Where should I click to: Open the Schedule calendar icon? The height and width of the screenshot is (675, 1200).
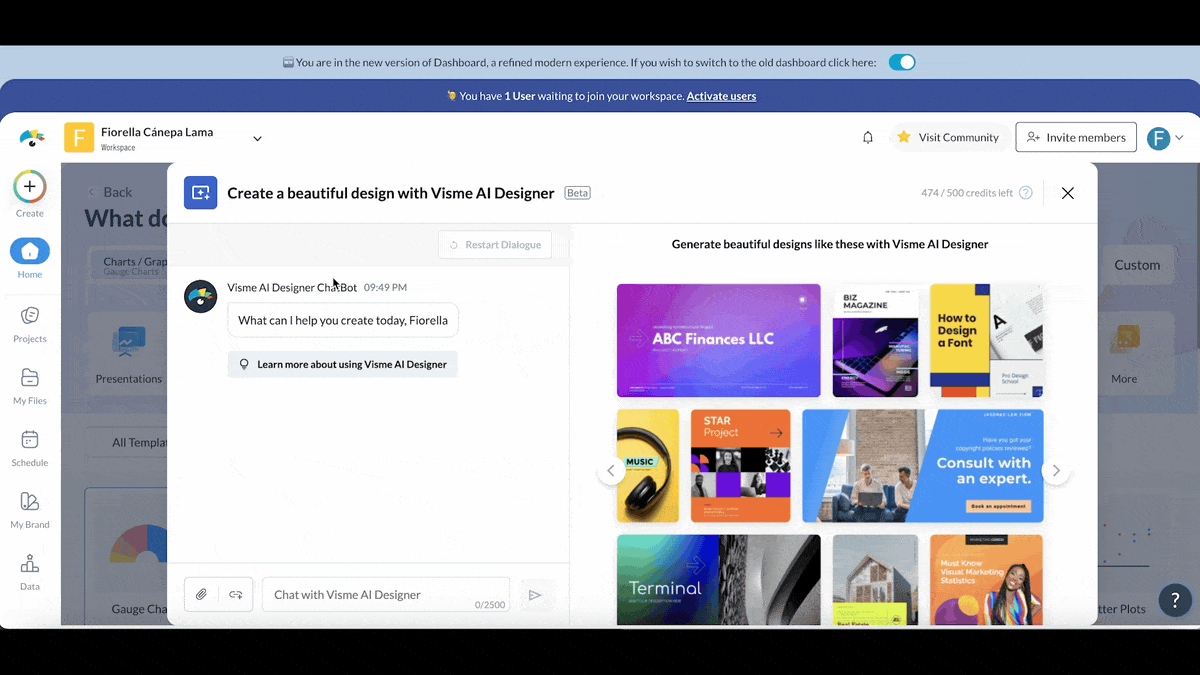coord(30,448)
